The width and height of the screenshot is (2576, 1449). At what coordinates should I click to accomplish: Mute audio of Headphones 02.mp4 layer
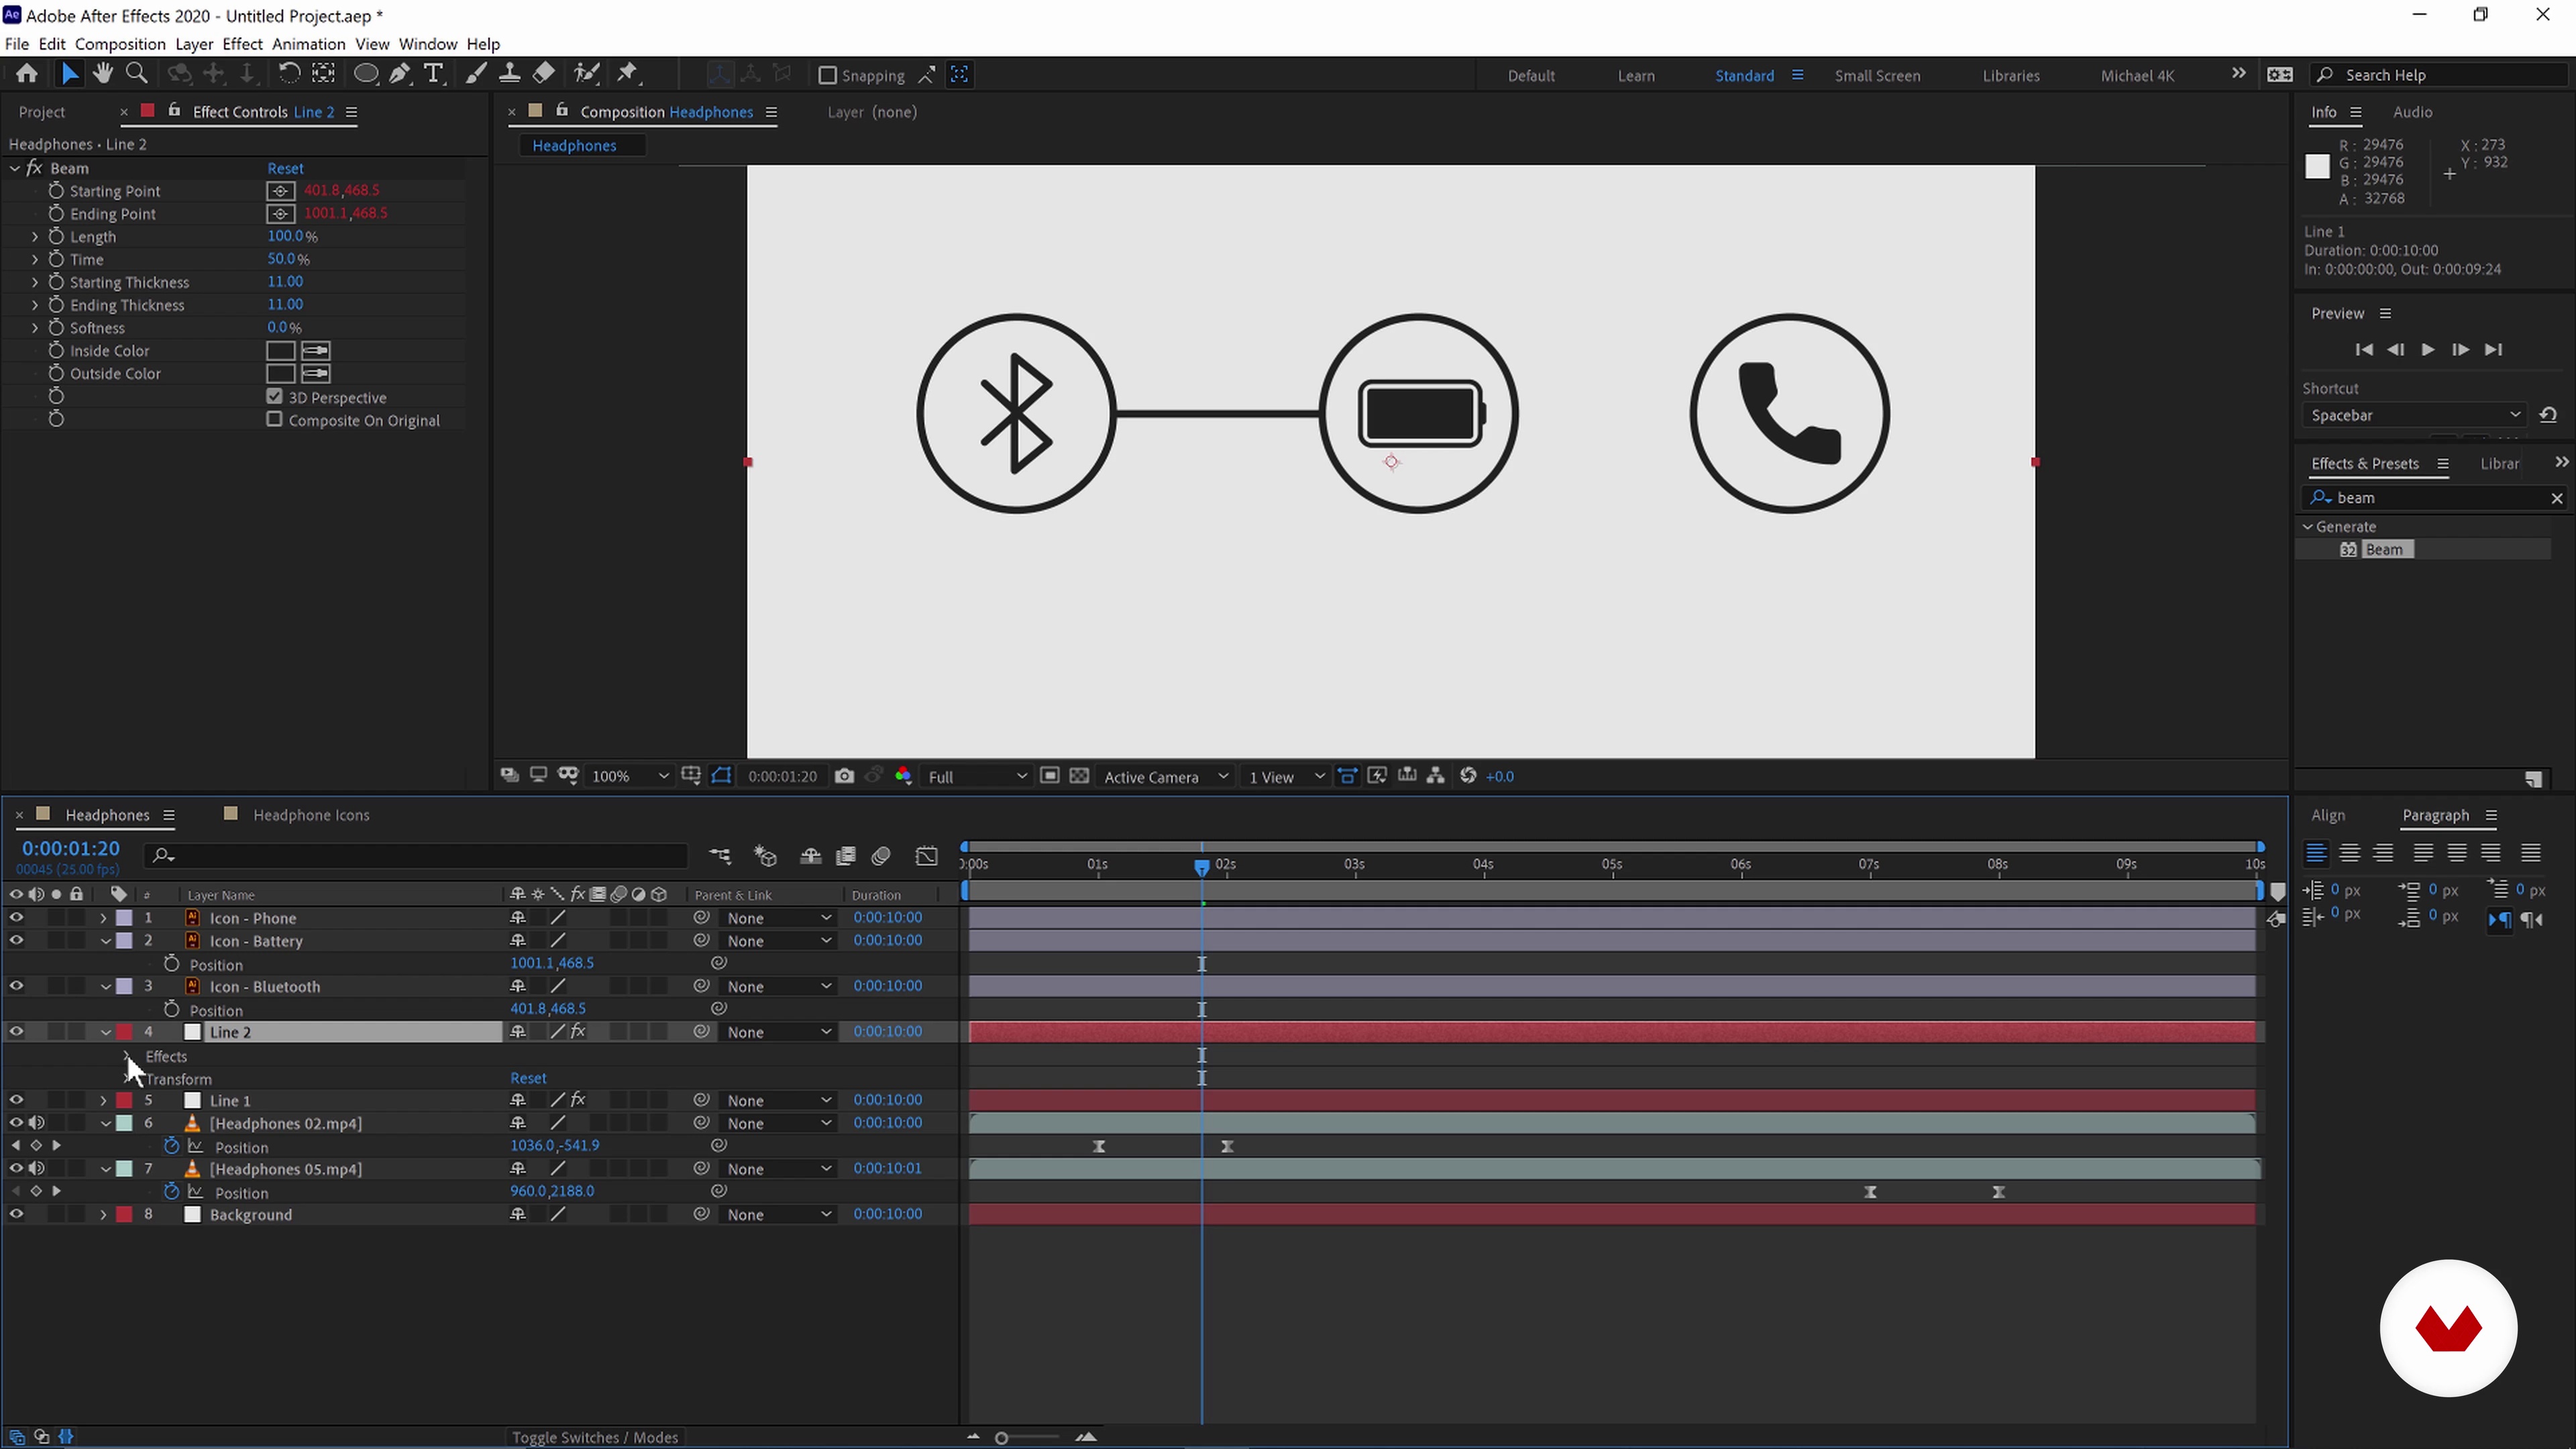pyautogui.click(x=36, y=1124)
